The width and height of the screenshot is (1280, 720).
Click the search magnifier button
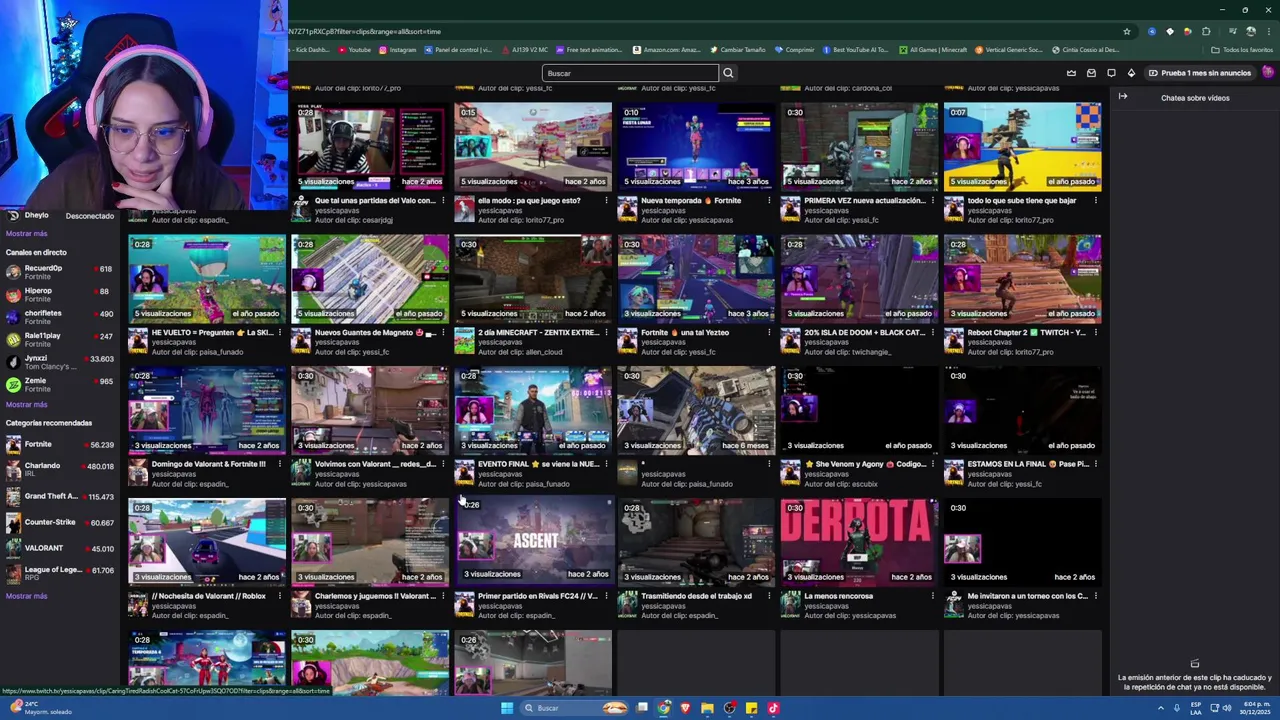click(x=728, y=73)
